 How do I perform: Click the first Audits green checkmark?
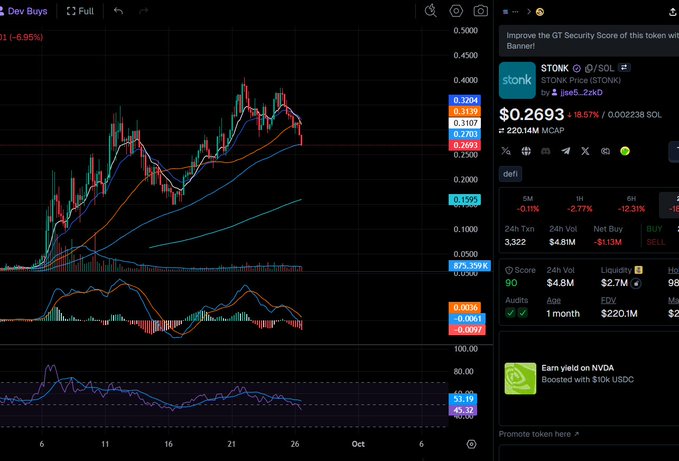[x=511, y=313]
